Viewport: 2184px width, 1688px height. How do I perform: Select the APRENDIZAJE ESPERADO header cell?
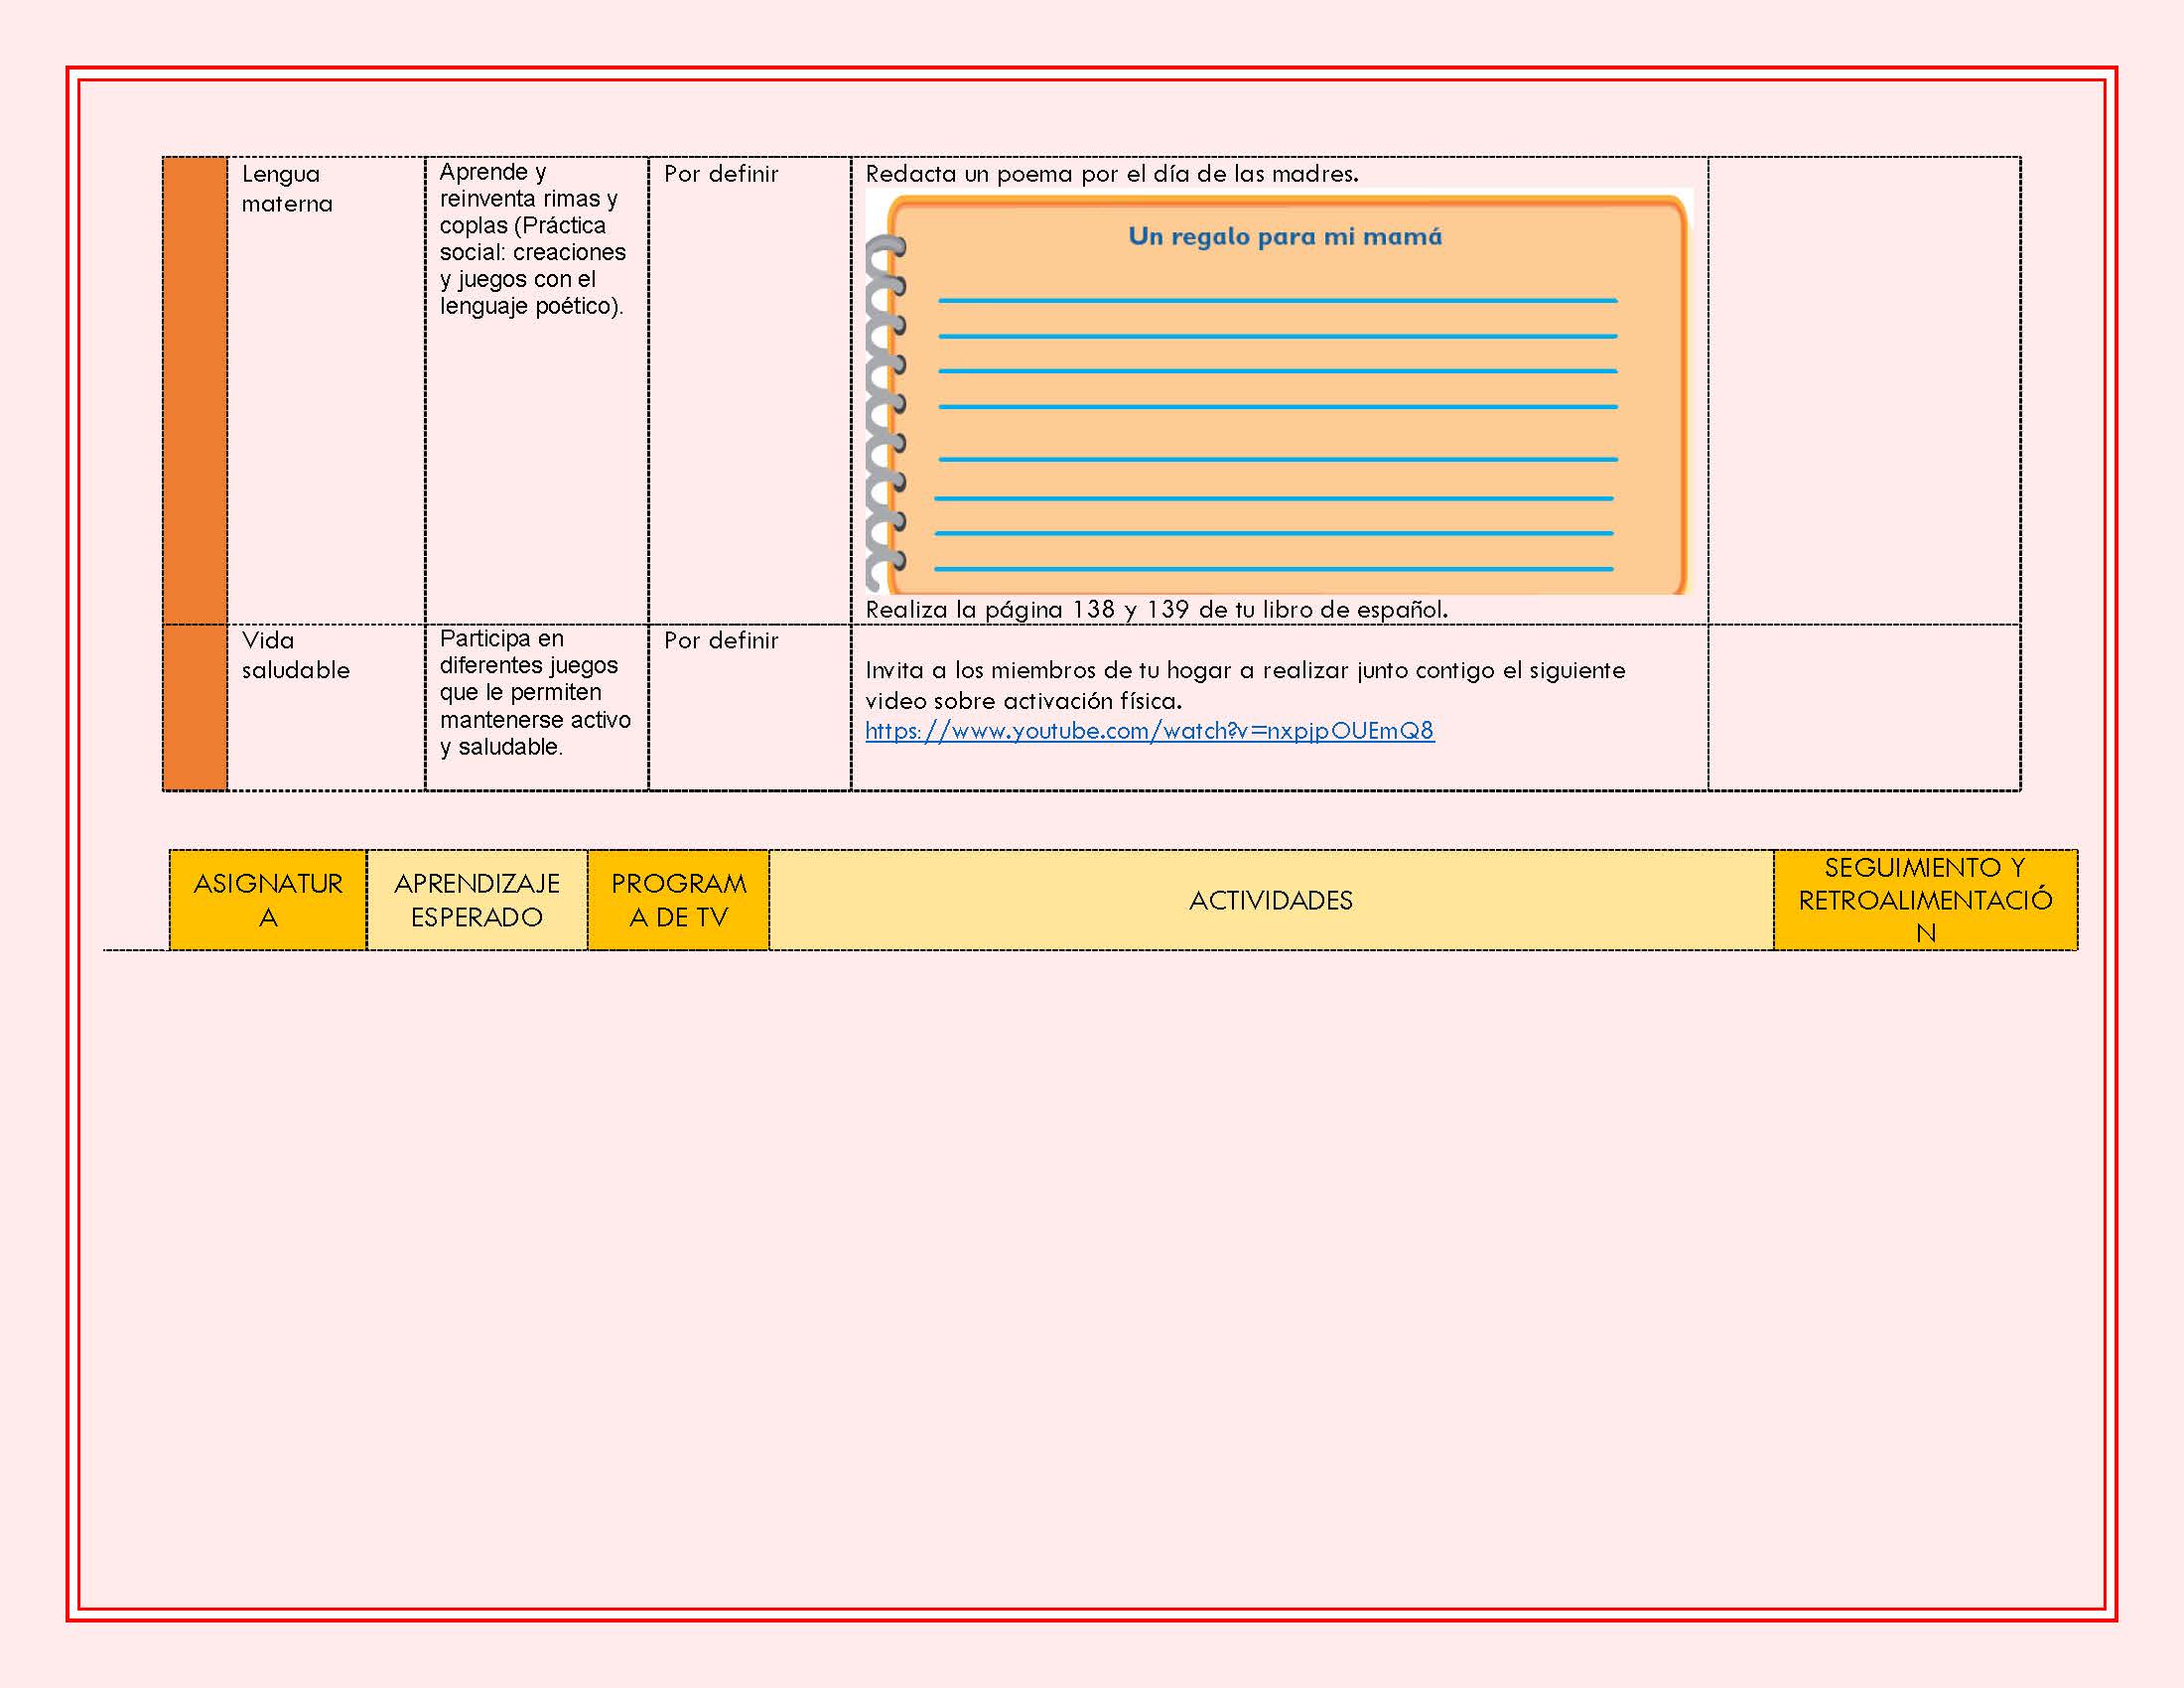pyautogui.click(x=477, y=900)
